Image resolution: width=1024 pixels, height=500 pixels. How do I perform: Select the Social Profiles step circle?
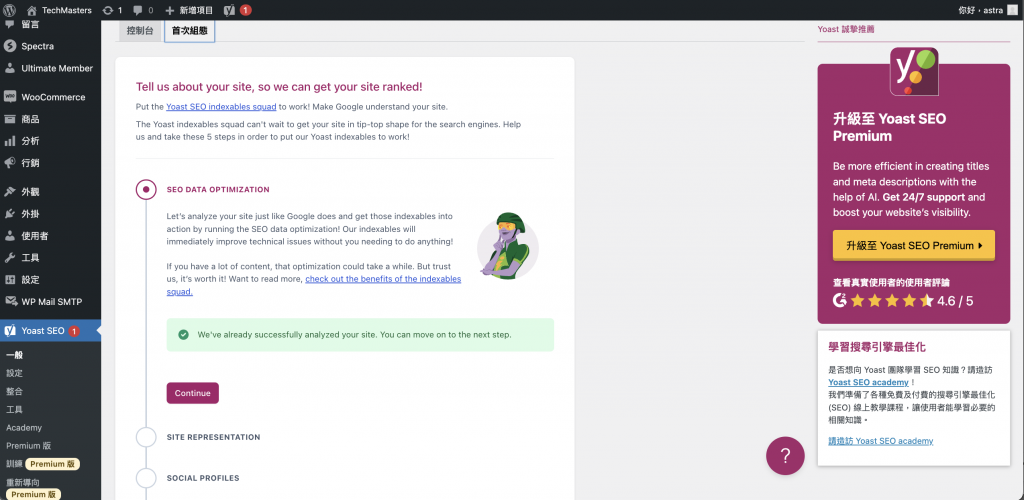point(146,478)
